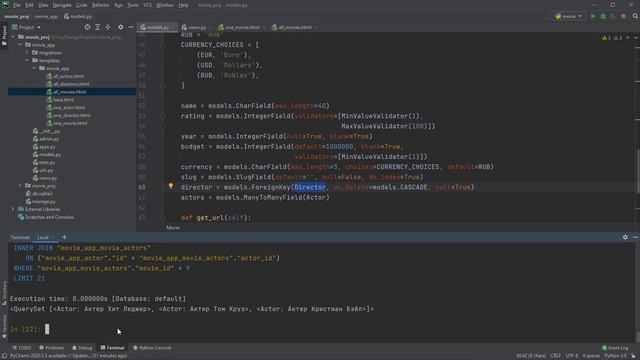Open the Run menu
Screen dimensions: 640x360
(x=118, y=5)
